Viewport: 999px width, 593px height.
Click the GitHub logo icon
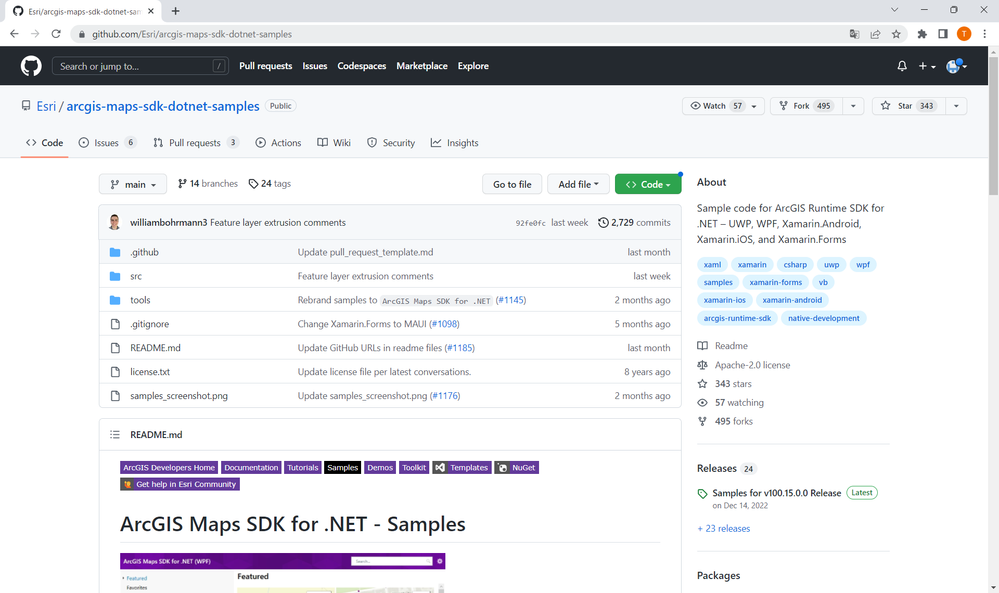31,66
